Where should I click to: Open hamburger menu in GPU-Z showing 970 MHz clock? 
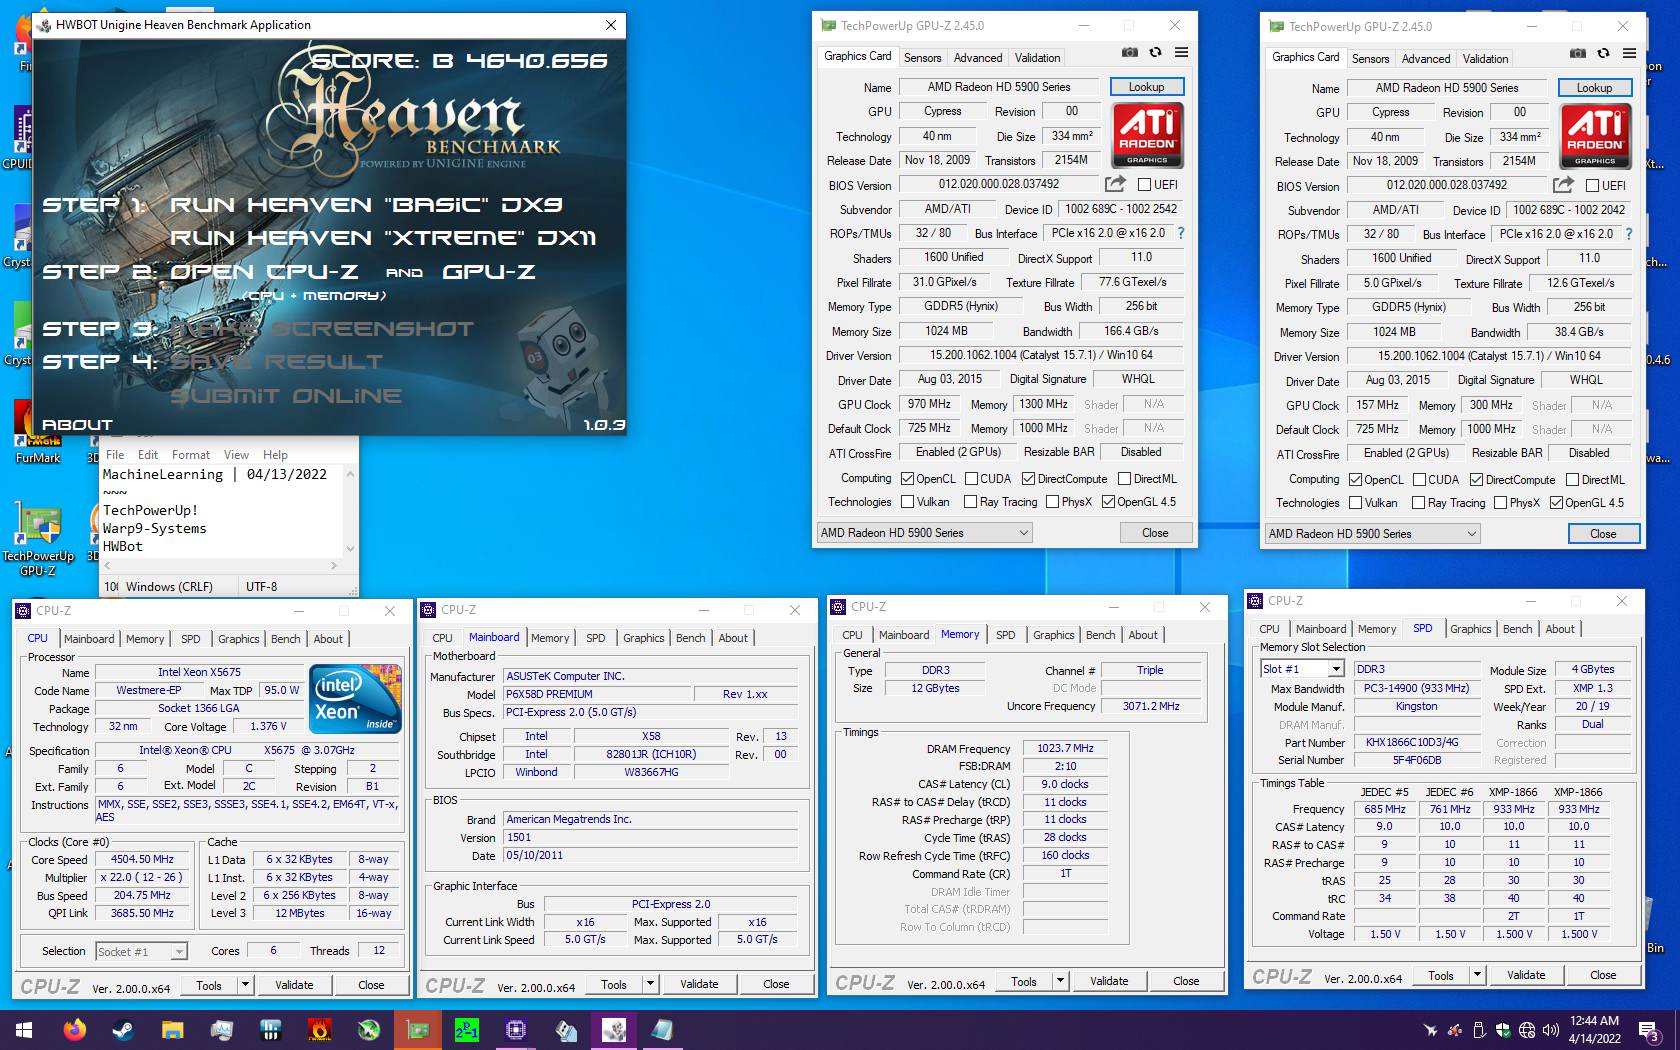coord(1181,53)
